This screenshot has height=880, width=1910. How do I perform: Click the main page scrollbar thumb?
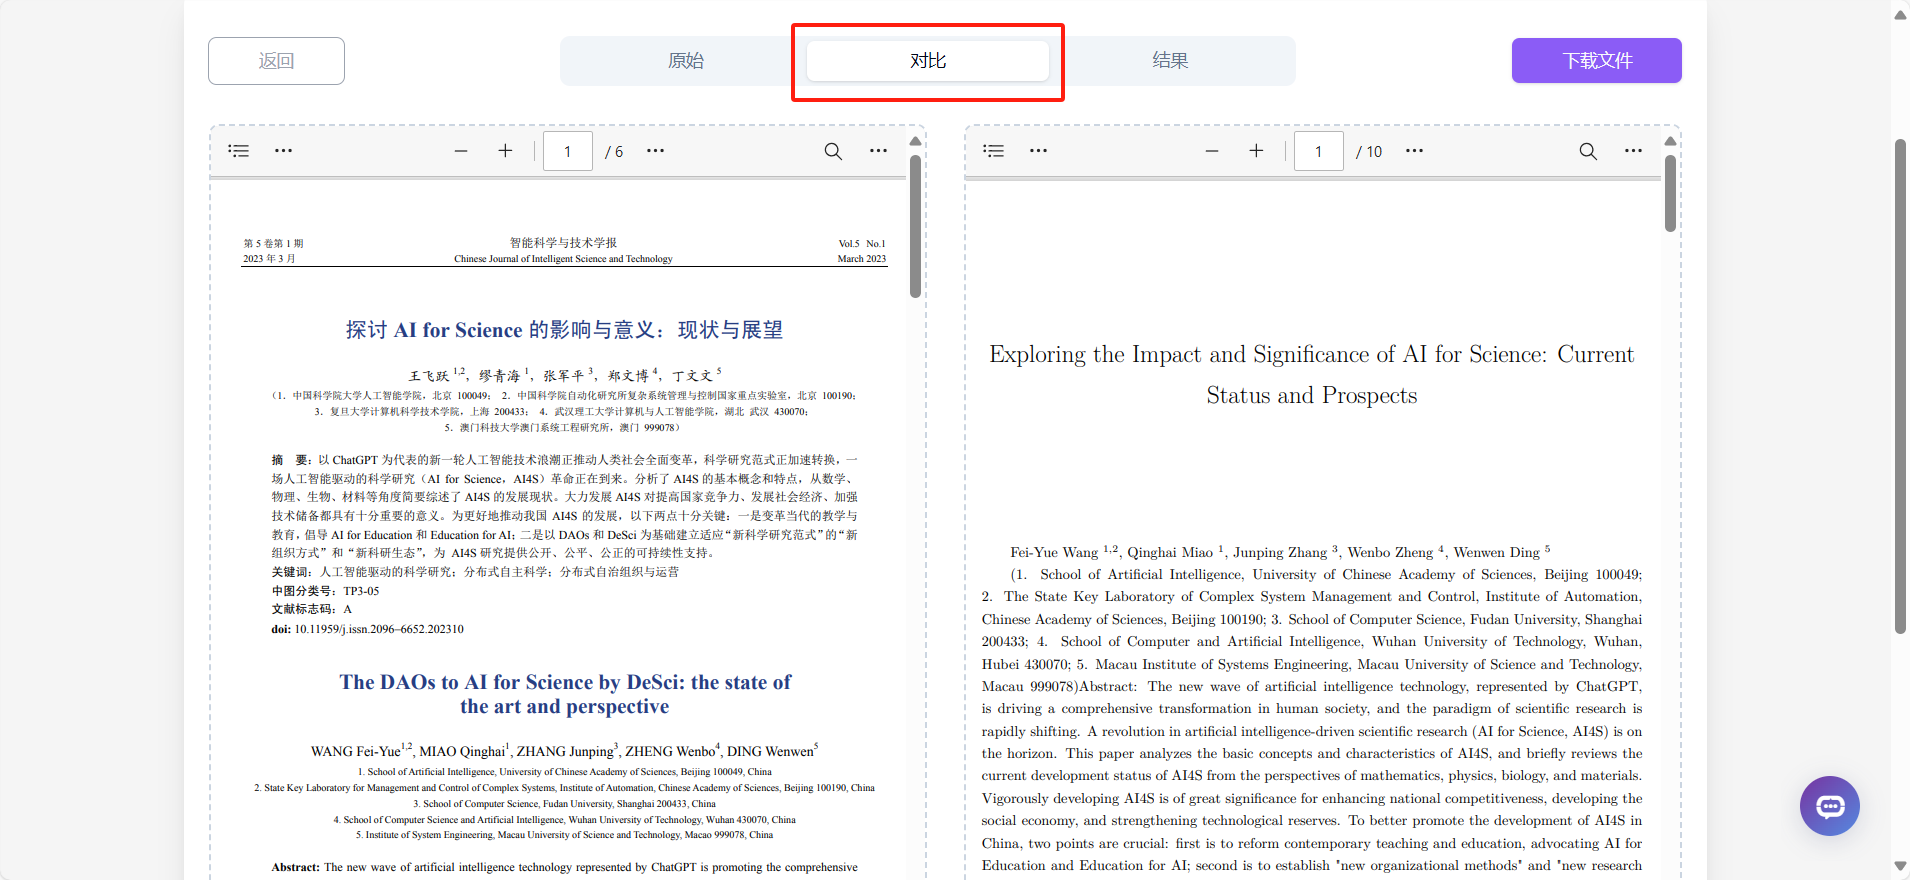click(x=1900, y=386)
